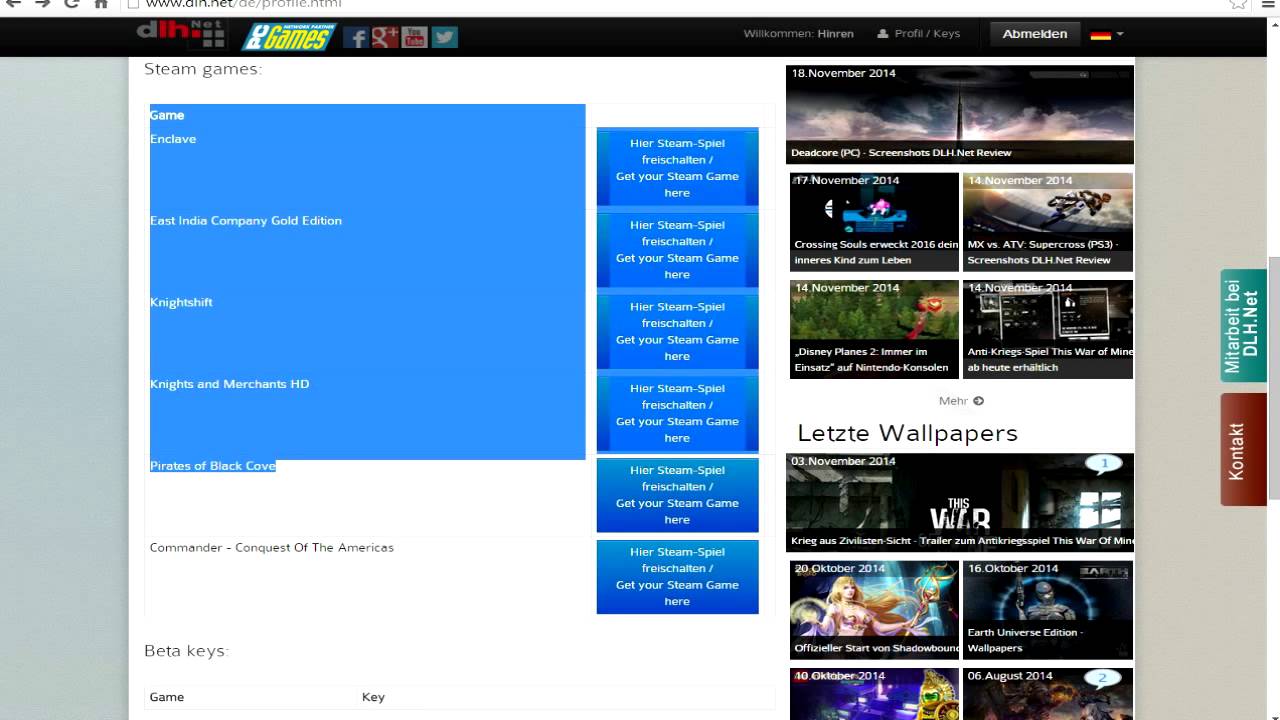Open the Deadcore (PC) screenshots review thumbnail

click(x=960, y=114)
